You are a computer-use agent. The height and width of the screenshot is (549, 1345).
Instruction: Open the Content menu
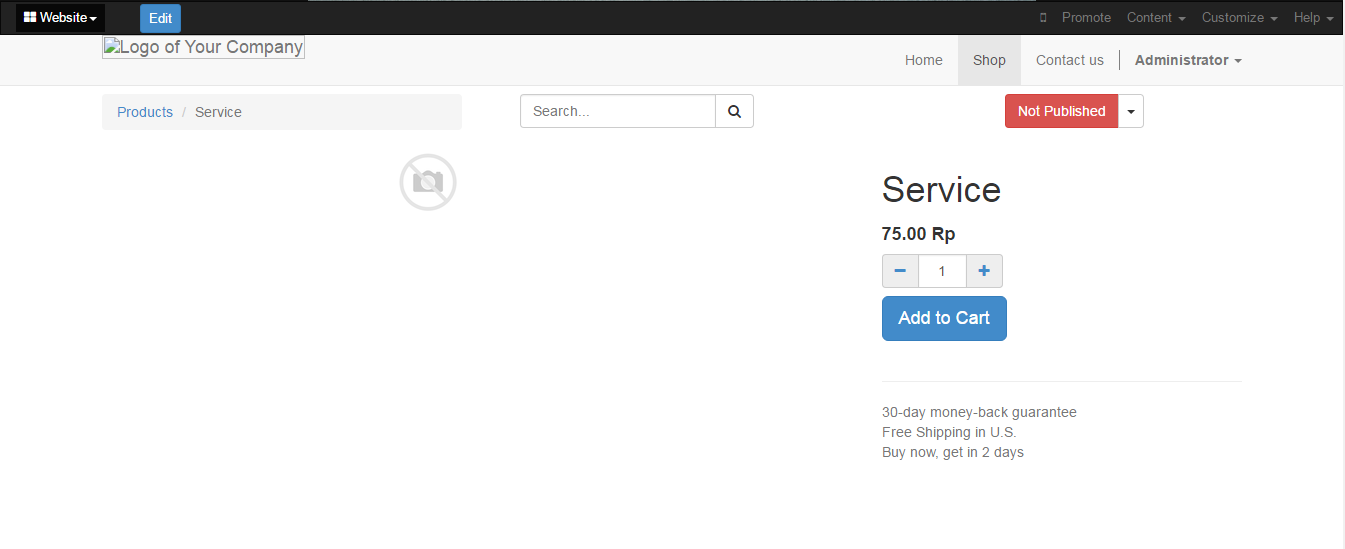pos(1156,18)
